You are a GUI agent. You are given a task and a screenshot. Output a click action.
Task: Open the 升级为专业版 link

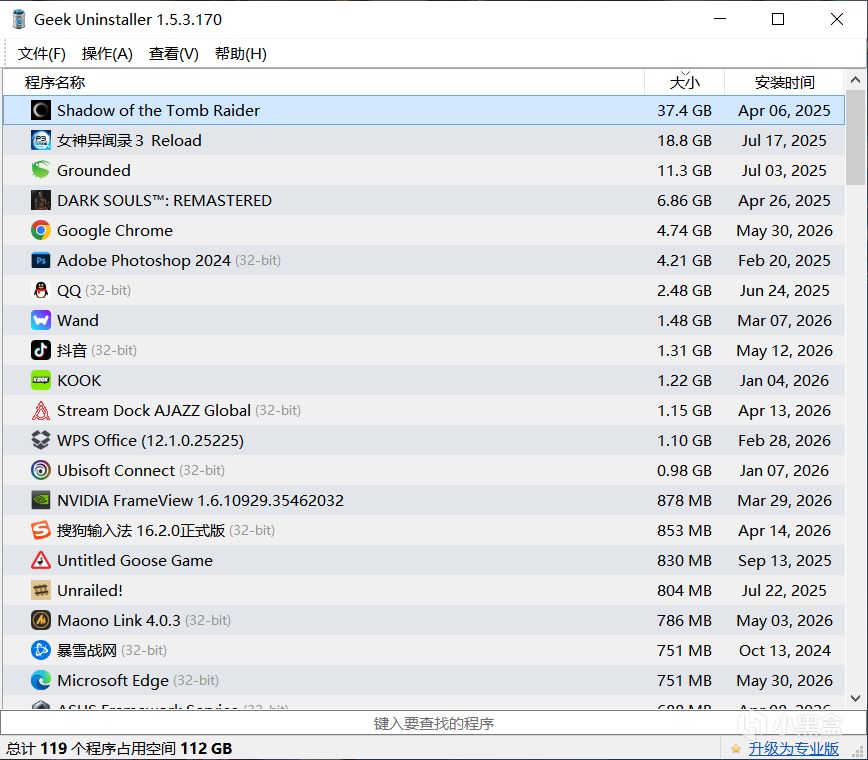click(x=793, y=749)
